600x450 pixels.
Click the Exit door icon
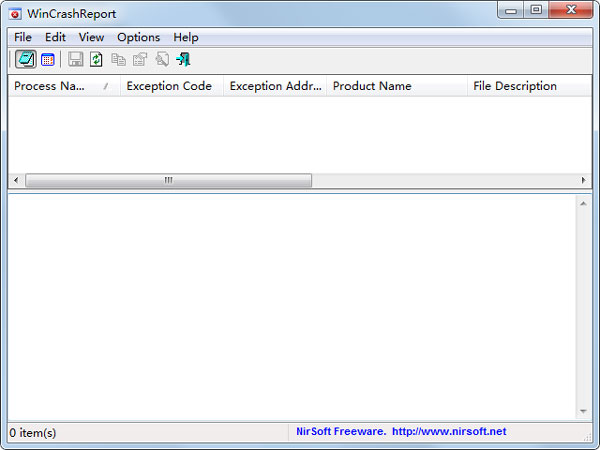(x=183, y=60)
